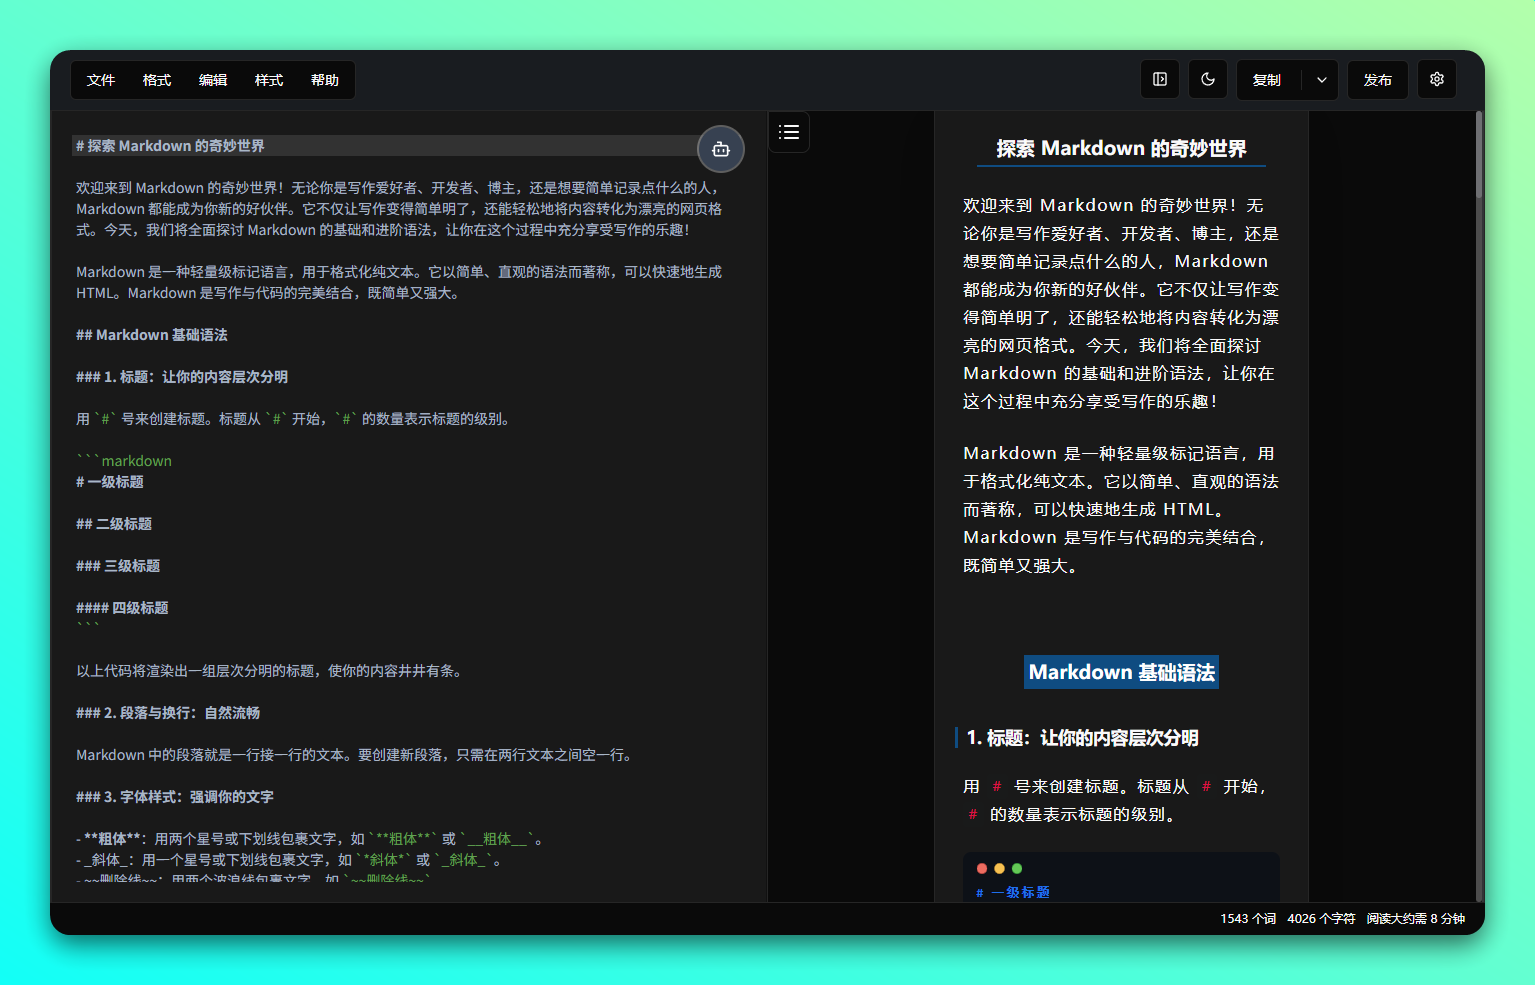Click the editor line '### 三级标题'

118,566
